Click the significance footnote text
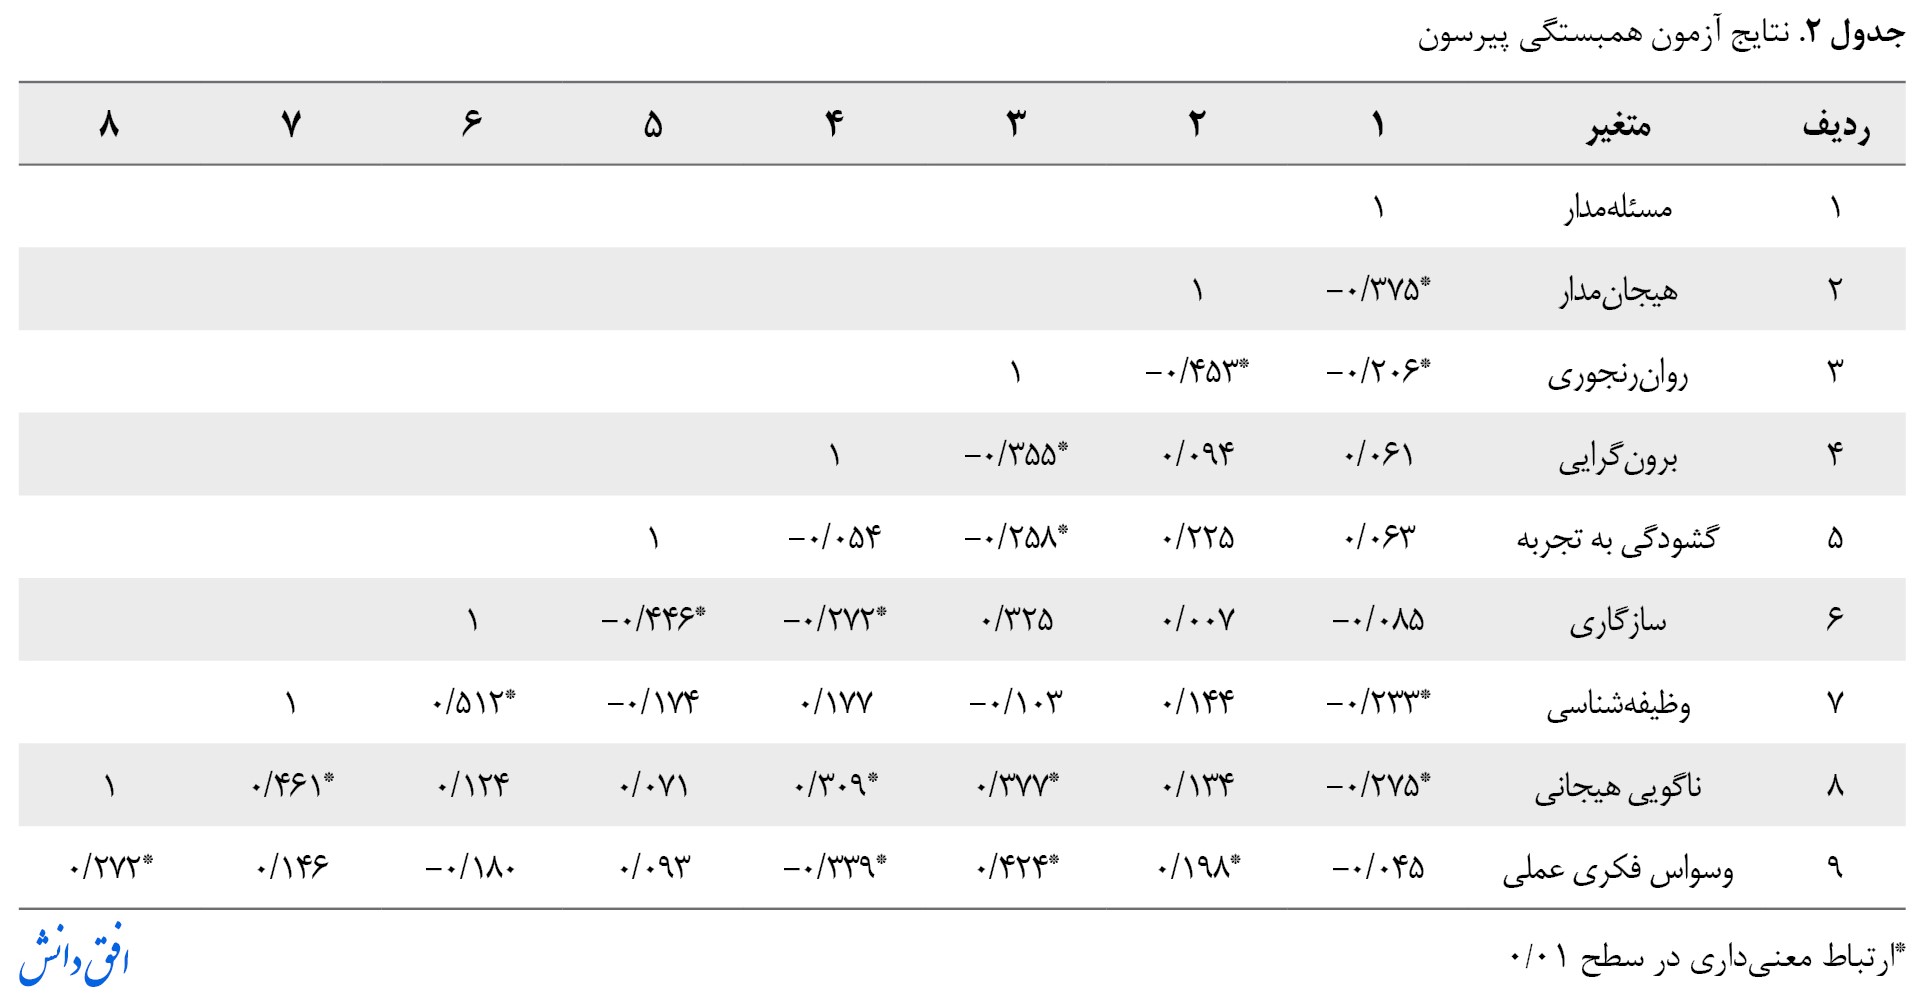 click(x=1708, y=957)
